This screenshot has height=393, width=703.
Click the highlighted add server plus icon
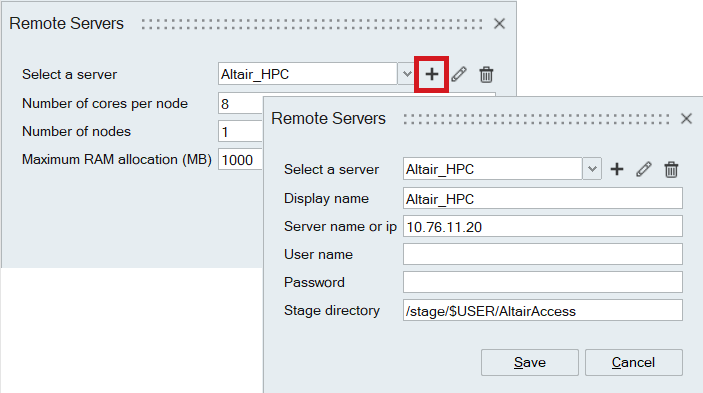pyautogui.click(x=431, y=74)
